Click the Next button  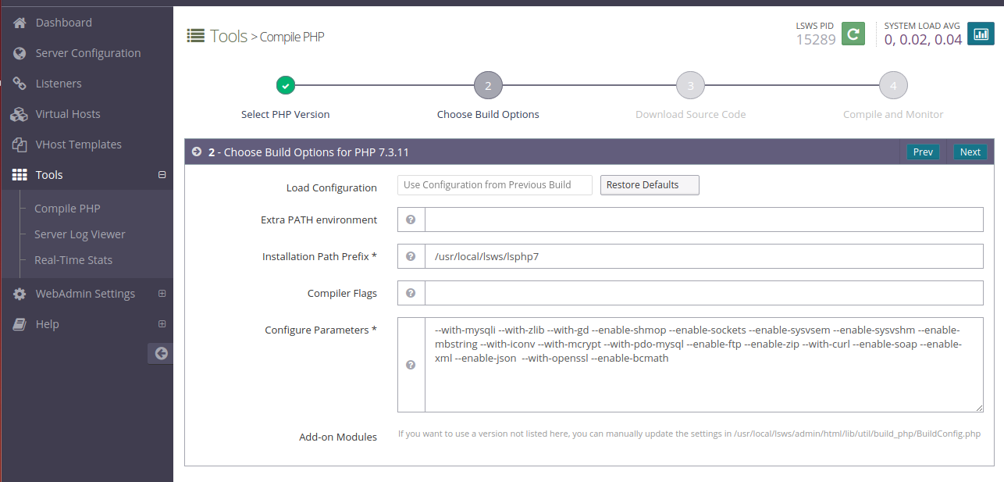970,152
